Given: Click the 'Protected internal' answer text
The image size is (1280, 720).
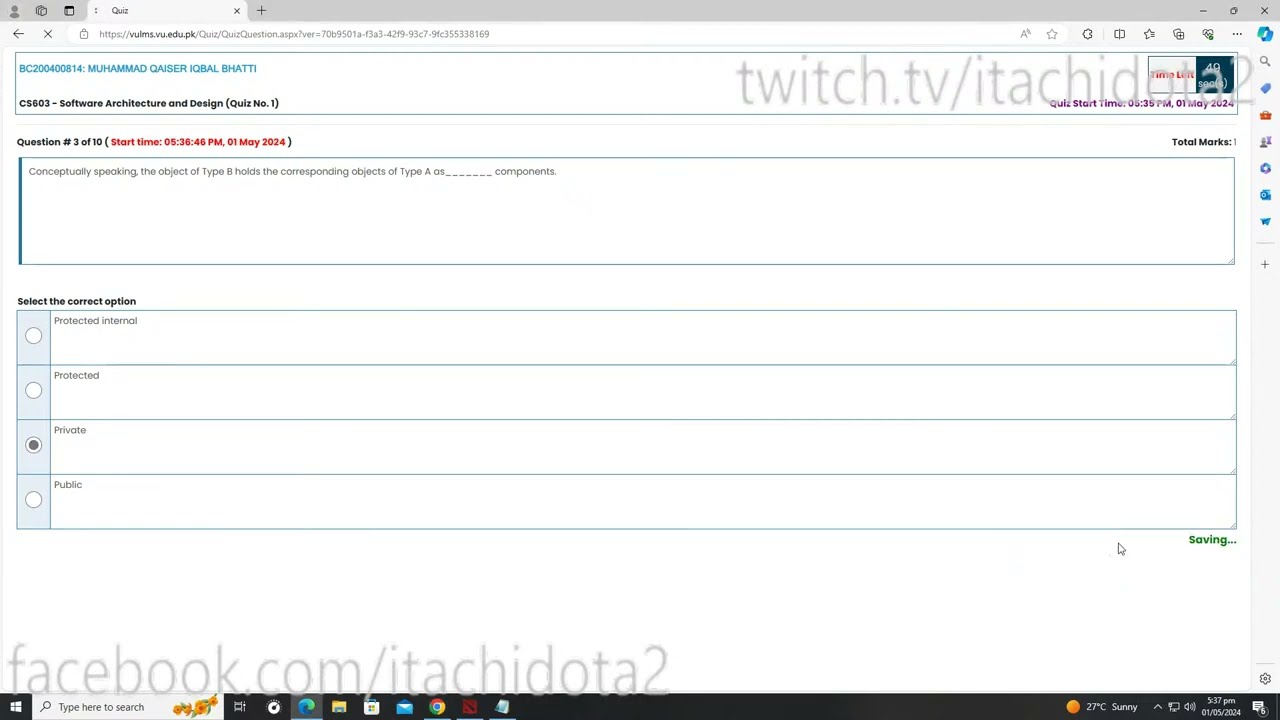Looking at the screenshot, I should pos(95,321).
